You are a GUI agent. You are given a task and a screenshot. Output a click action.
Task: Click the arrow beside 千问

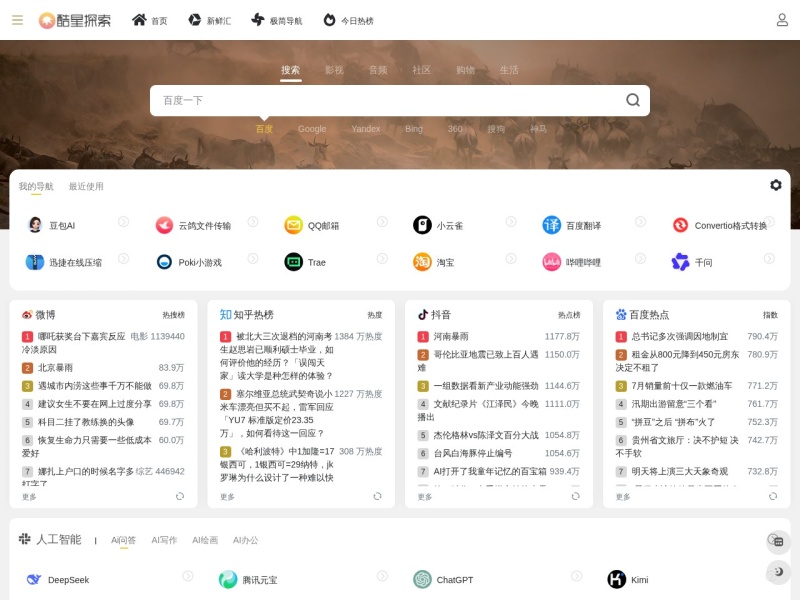click(769, 259)
